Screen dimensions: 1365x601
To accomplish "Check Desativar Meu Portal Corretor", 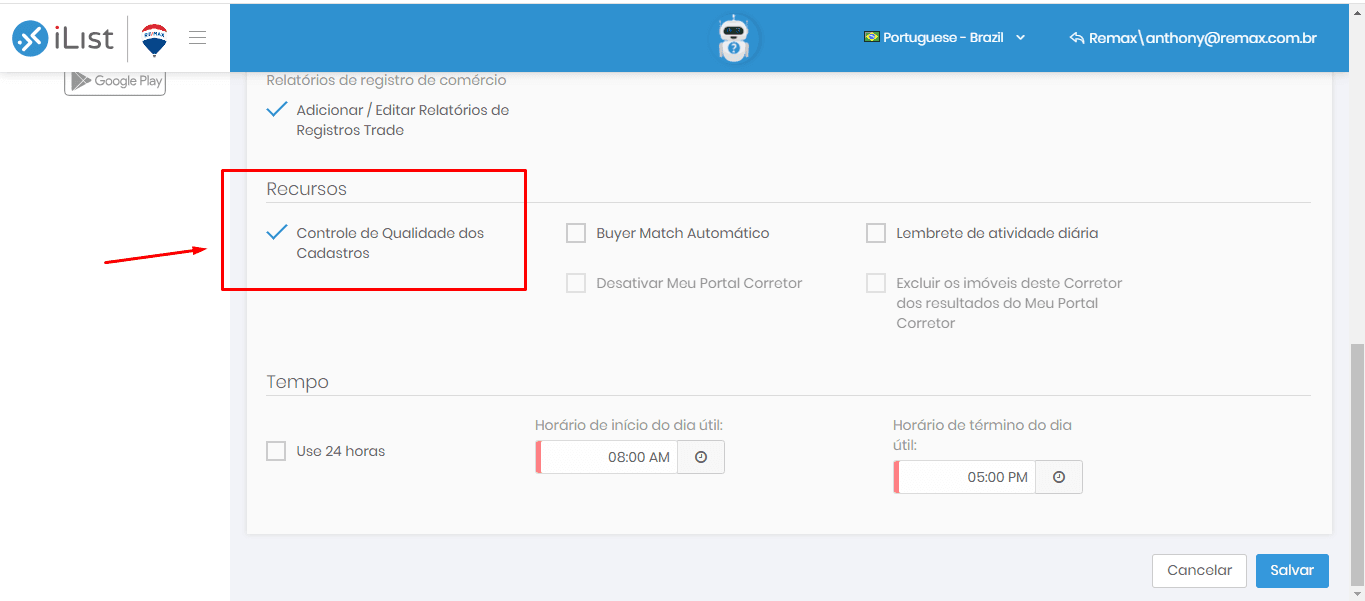I will click(x=576, y=283).
